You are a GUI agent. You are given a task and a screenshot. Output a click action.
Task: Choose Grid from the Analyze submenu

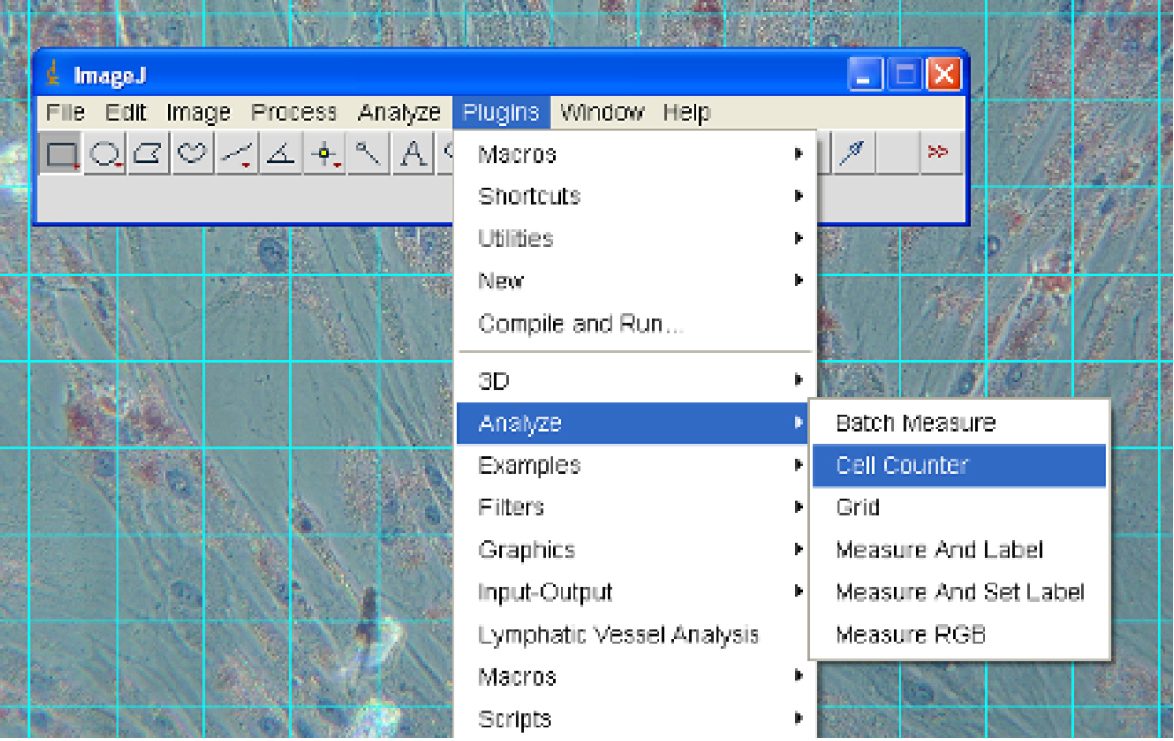tap(959, 507)
